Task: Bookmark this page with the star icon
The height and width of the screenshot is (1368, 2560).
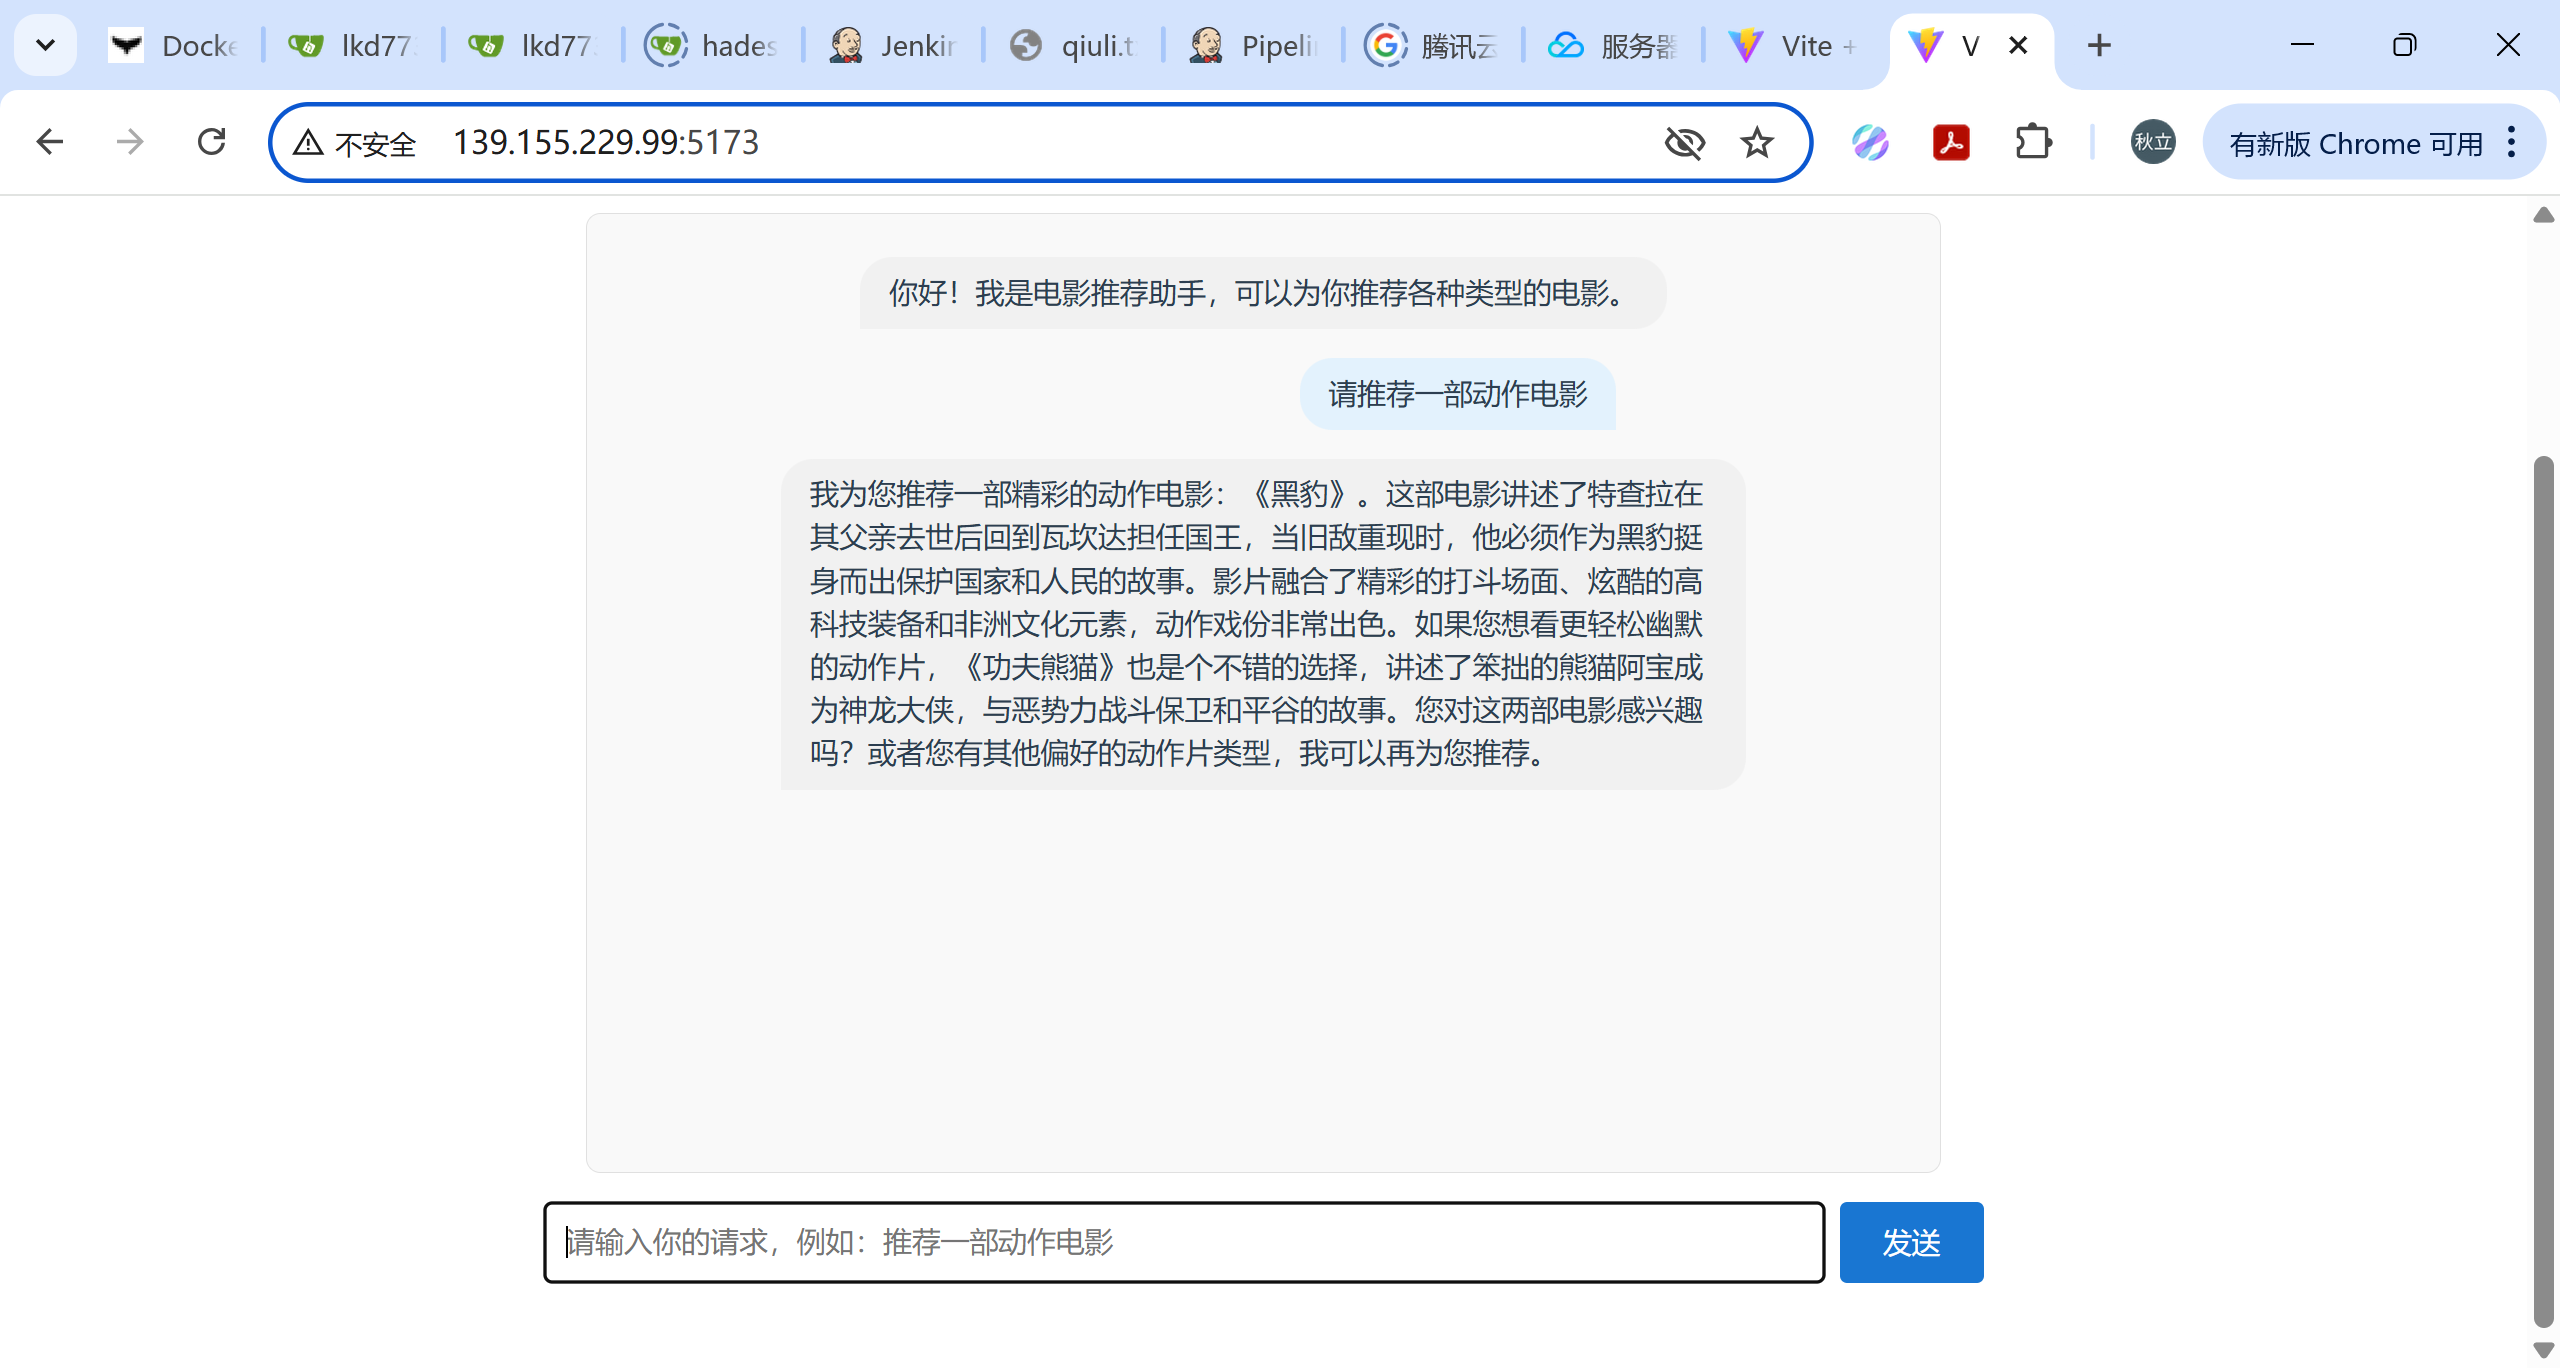Action: (x=1756, y=143)
